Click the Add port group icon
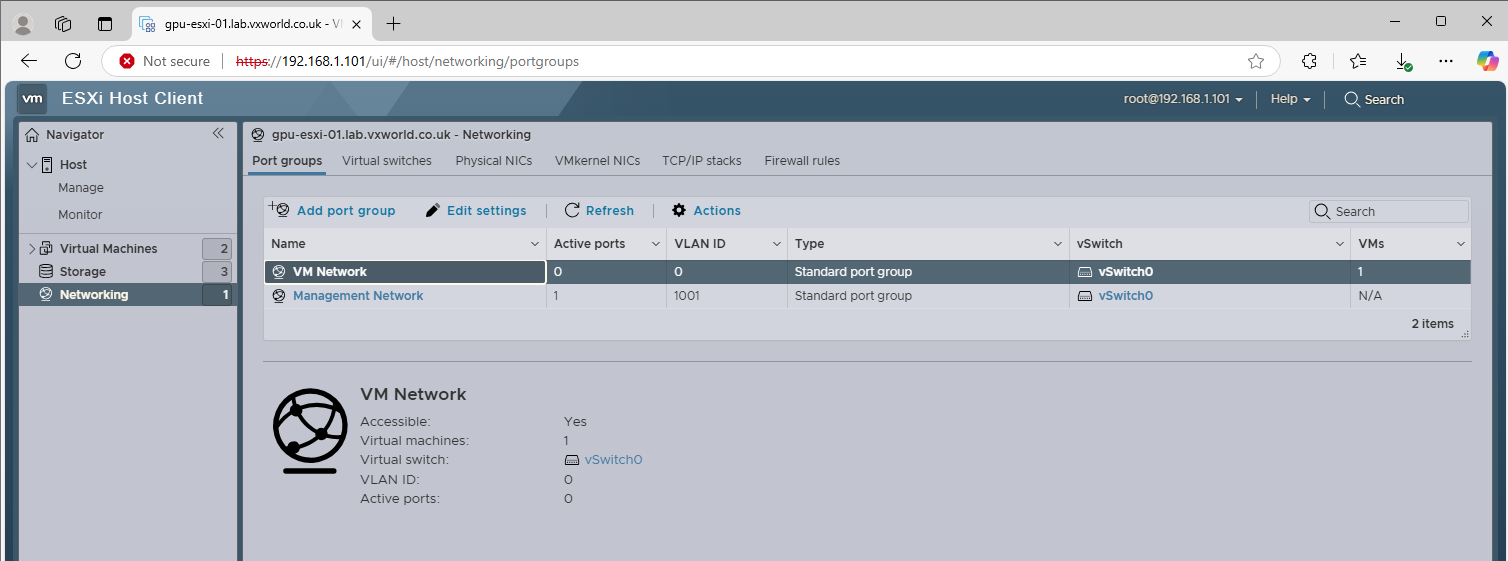 tap(280, 210)
